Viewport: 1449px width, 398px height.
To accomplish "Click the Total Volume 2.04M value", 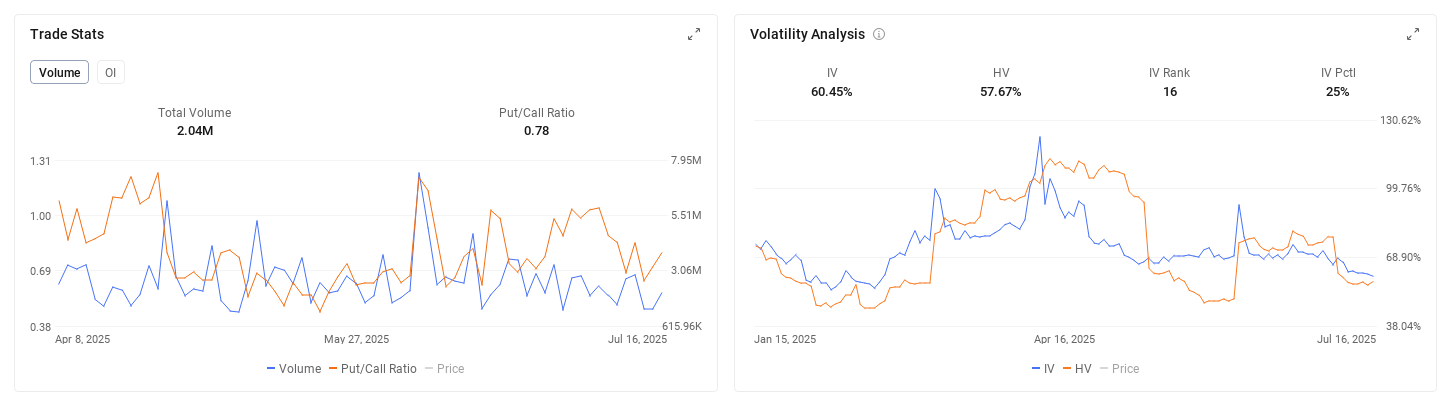I will coord(195,131).
